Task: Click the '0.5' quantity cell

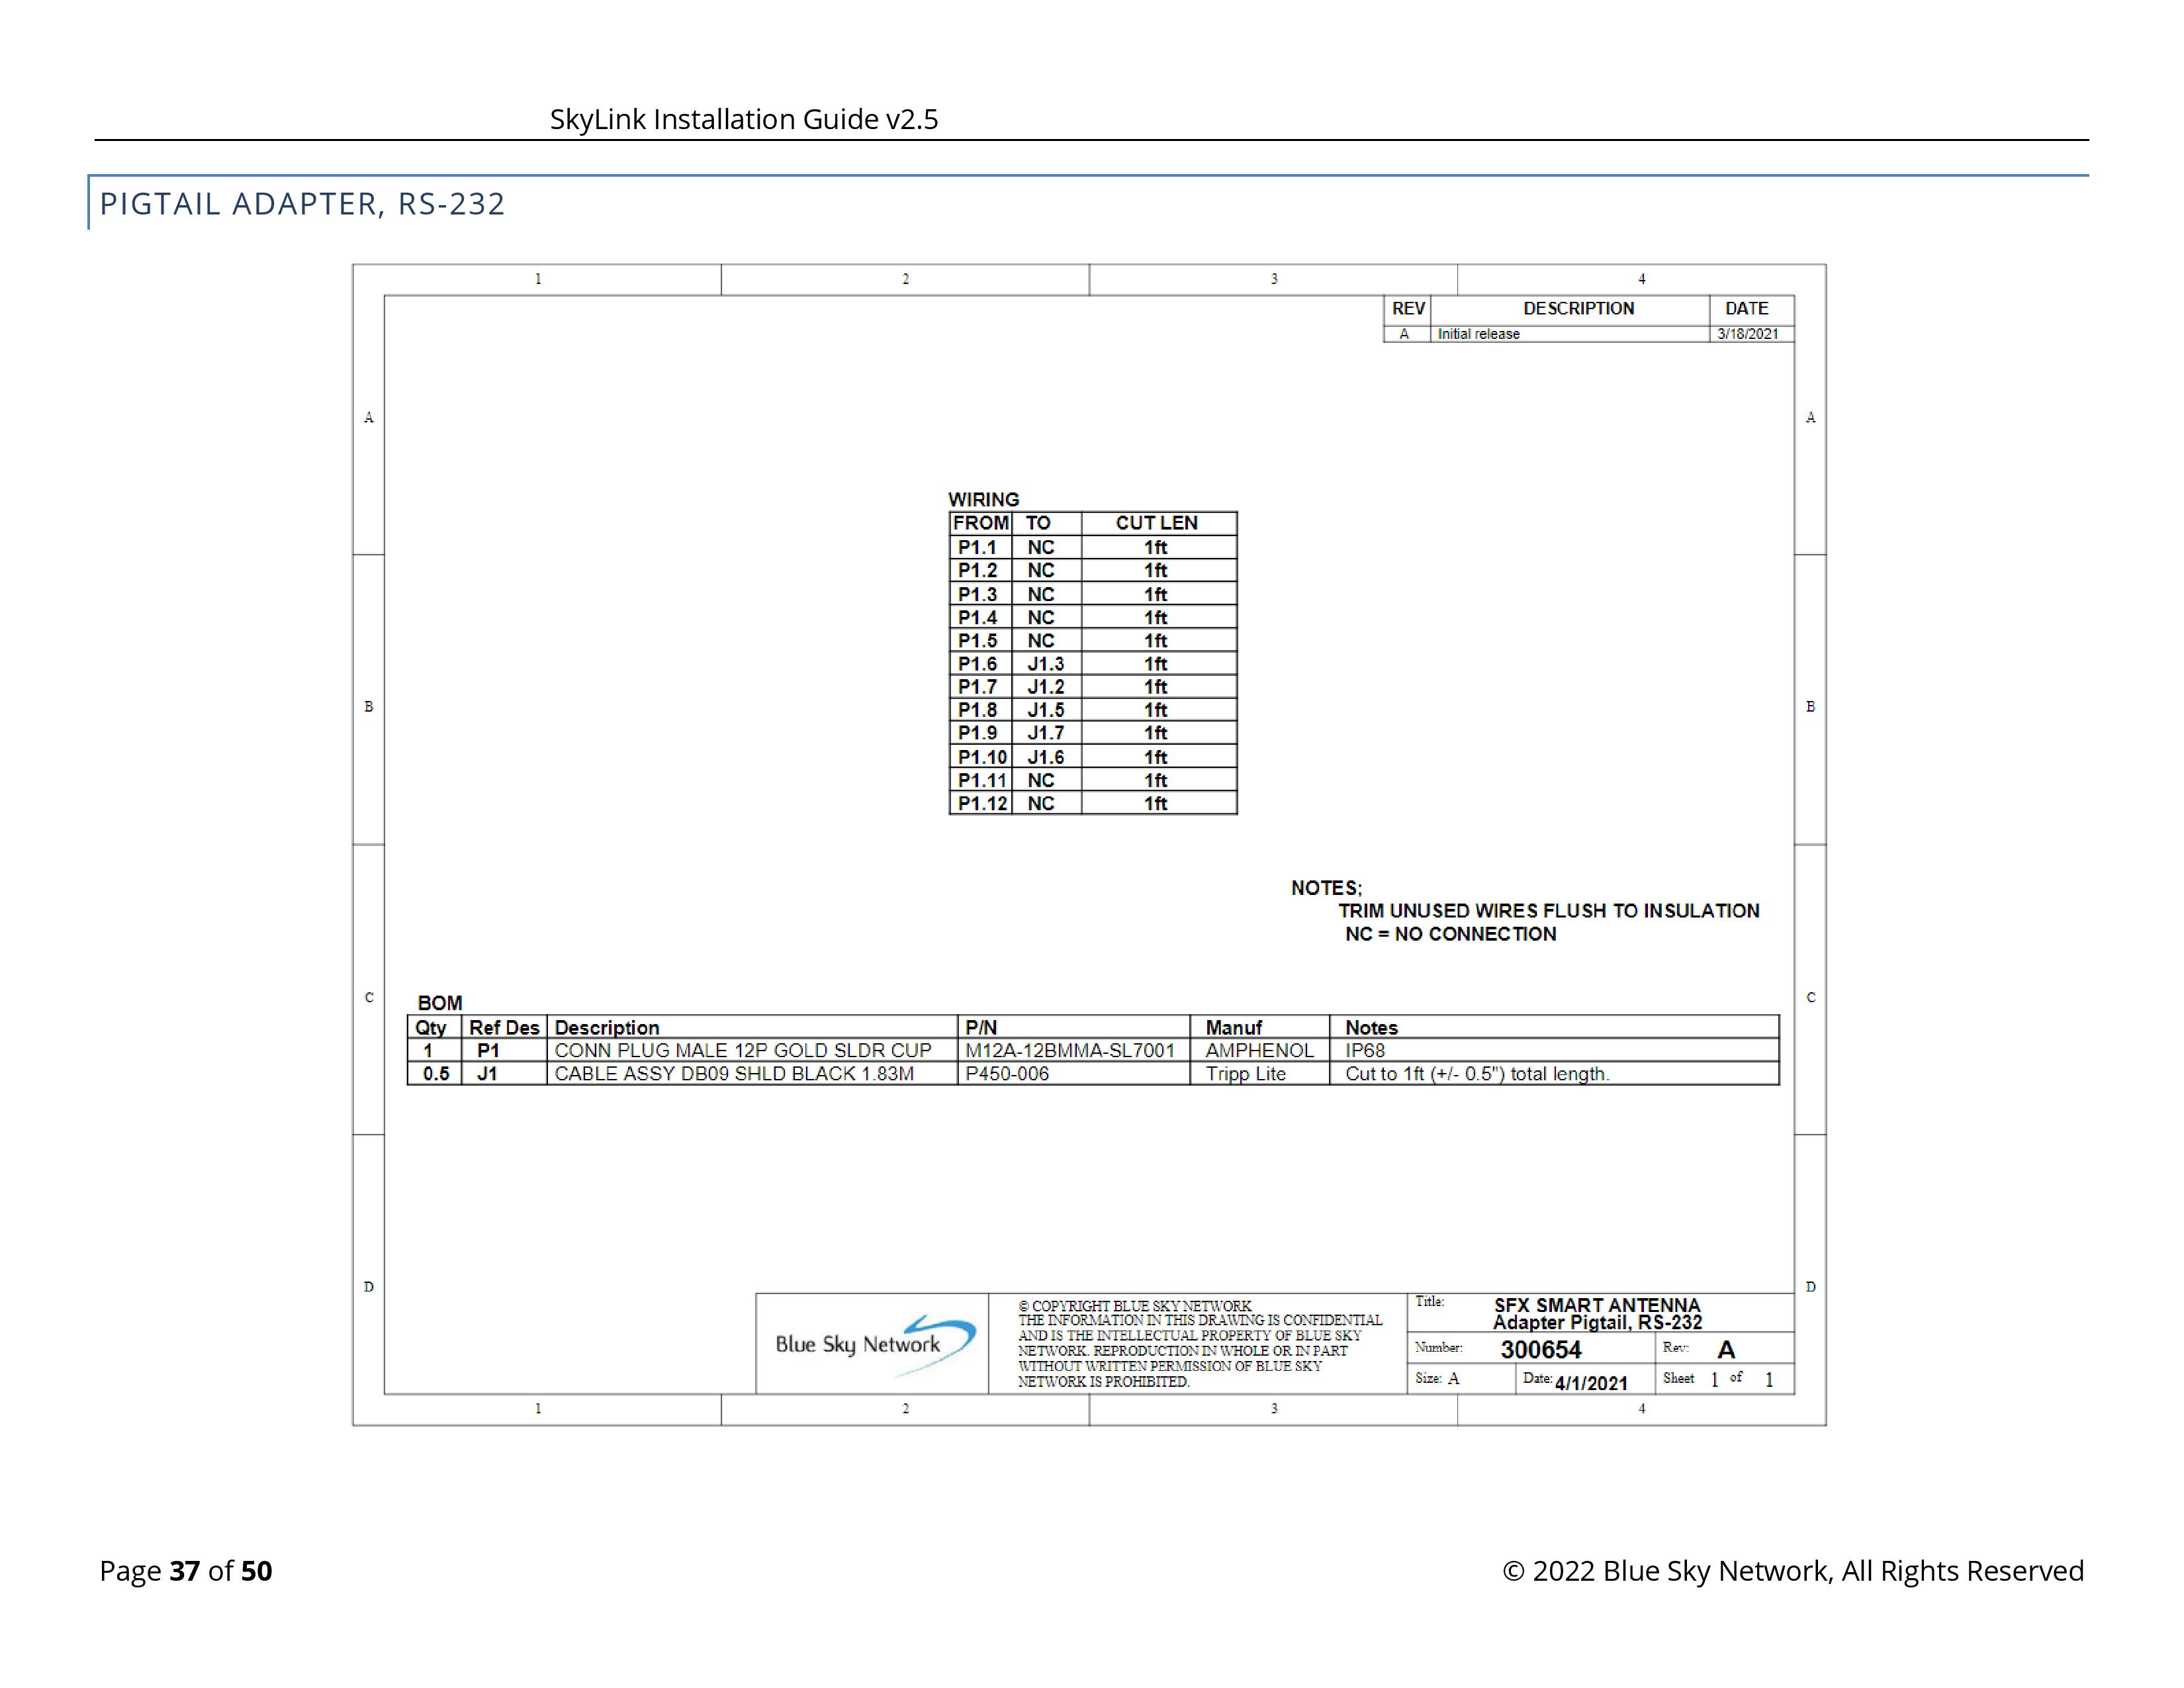Action: [436, 1074]
